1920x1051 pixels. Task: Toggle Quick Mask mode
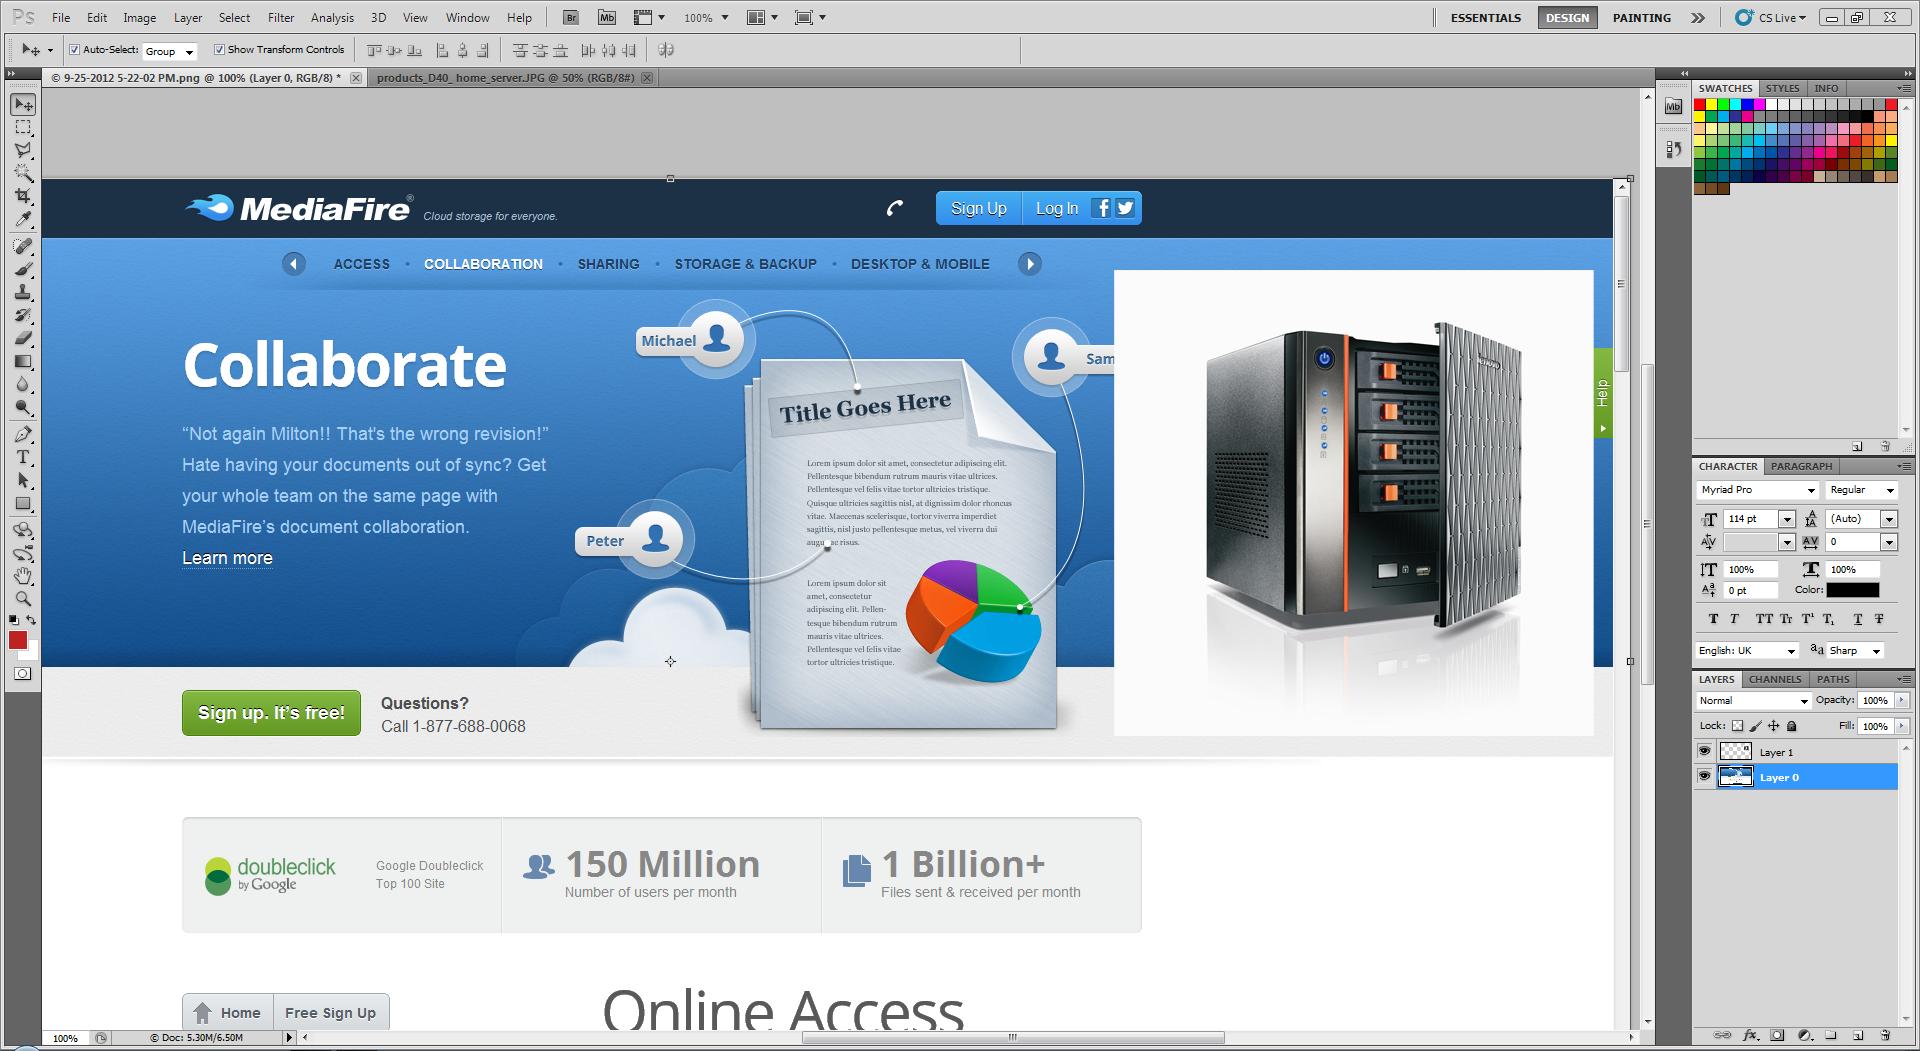22,674
